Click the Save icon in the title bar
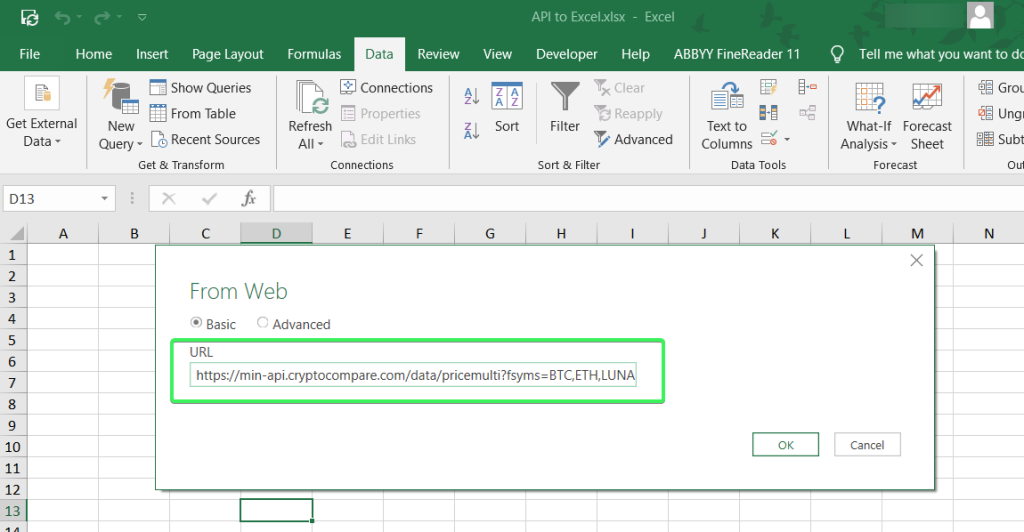This screenshot has height=532, width=1024. coord(29,18)
